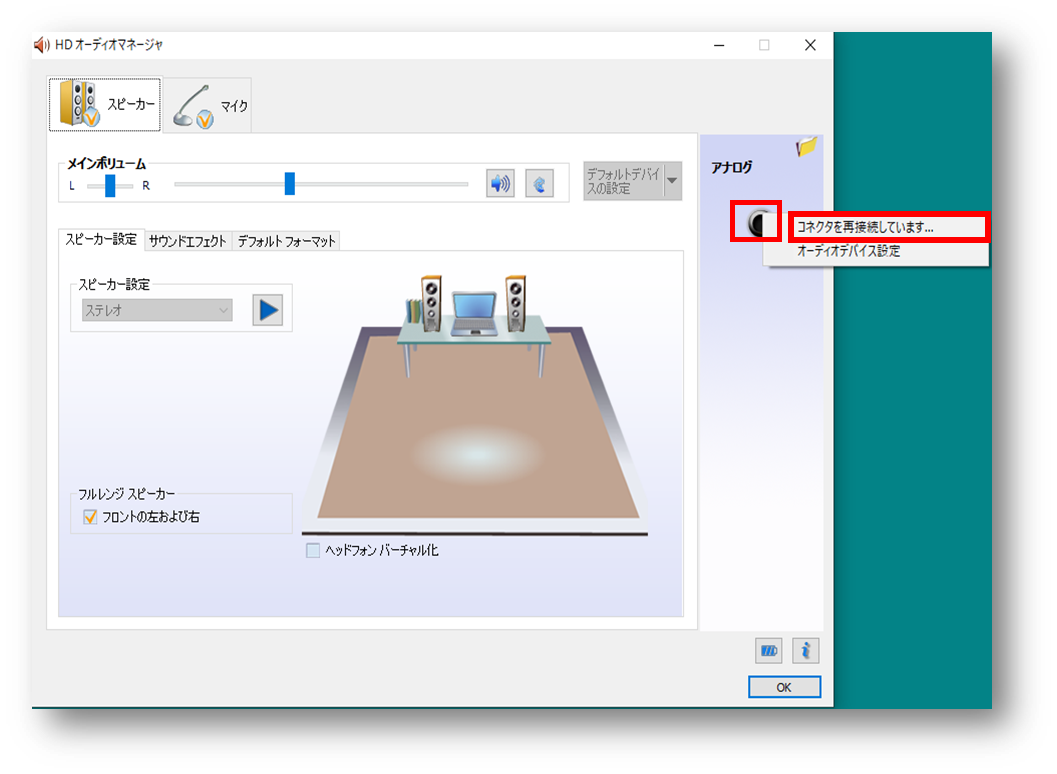The image size is (1057, 774).
Task: Toggle the フロントの左および右 checkbox
Action: (x=90, y=517)
